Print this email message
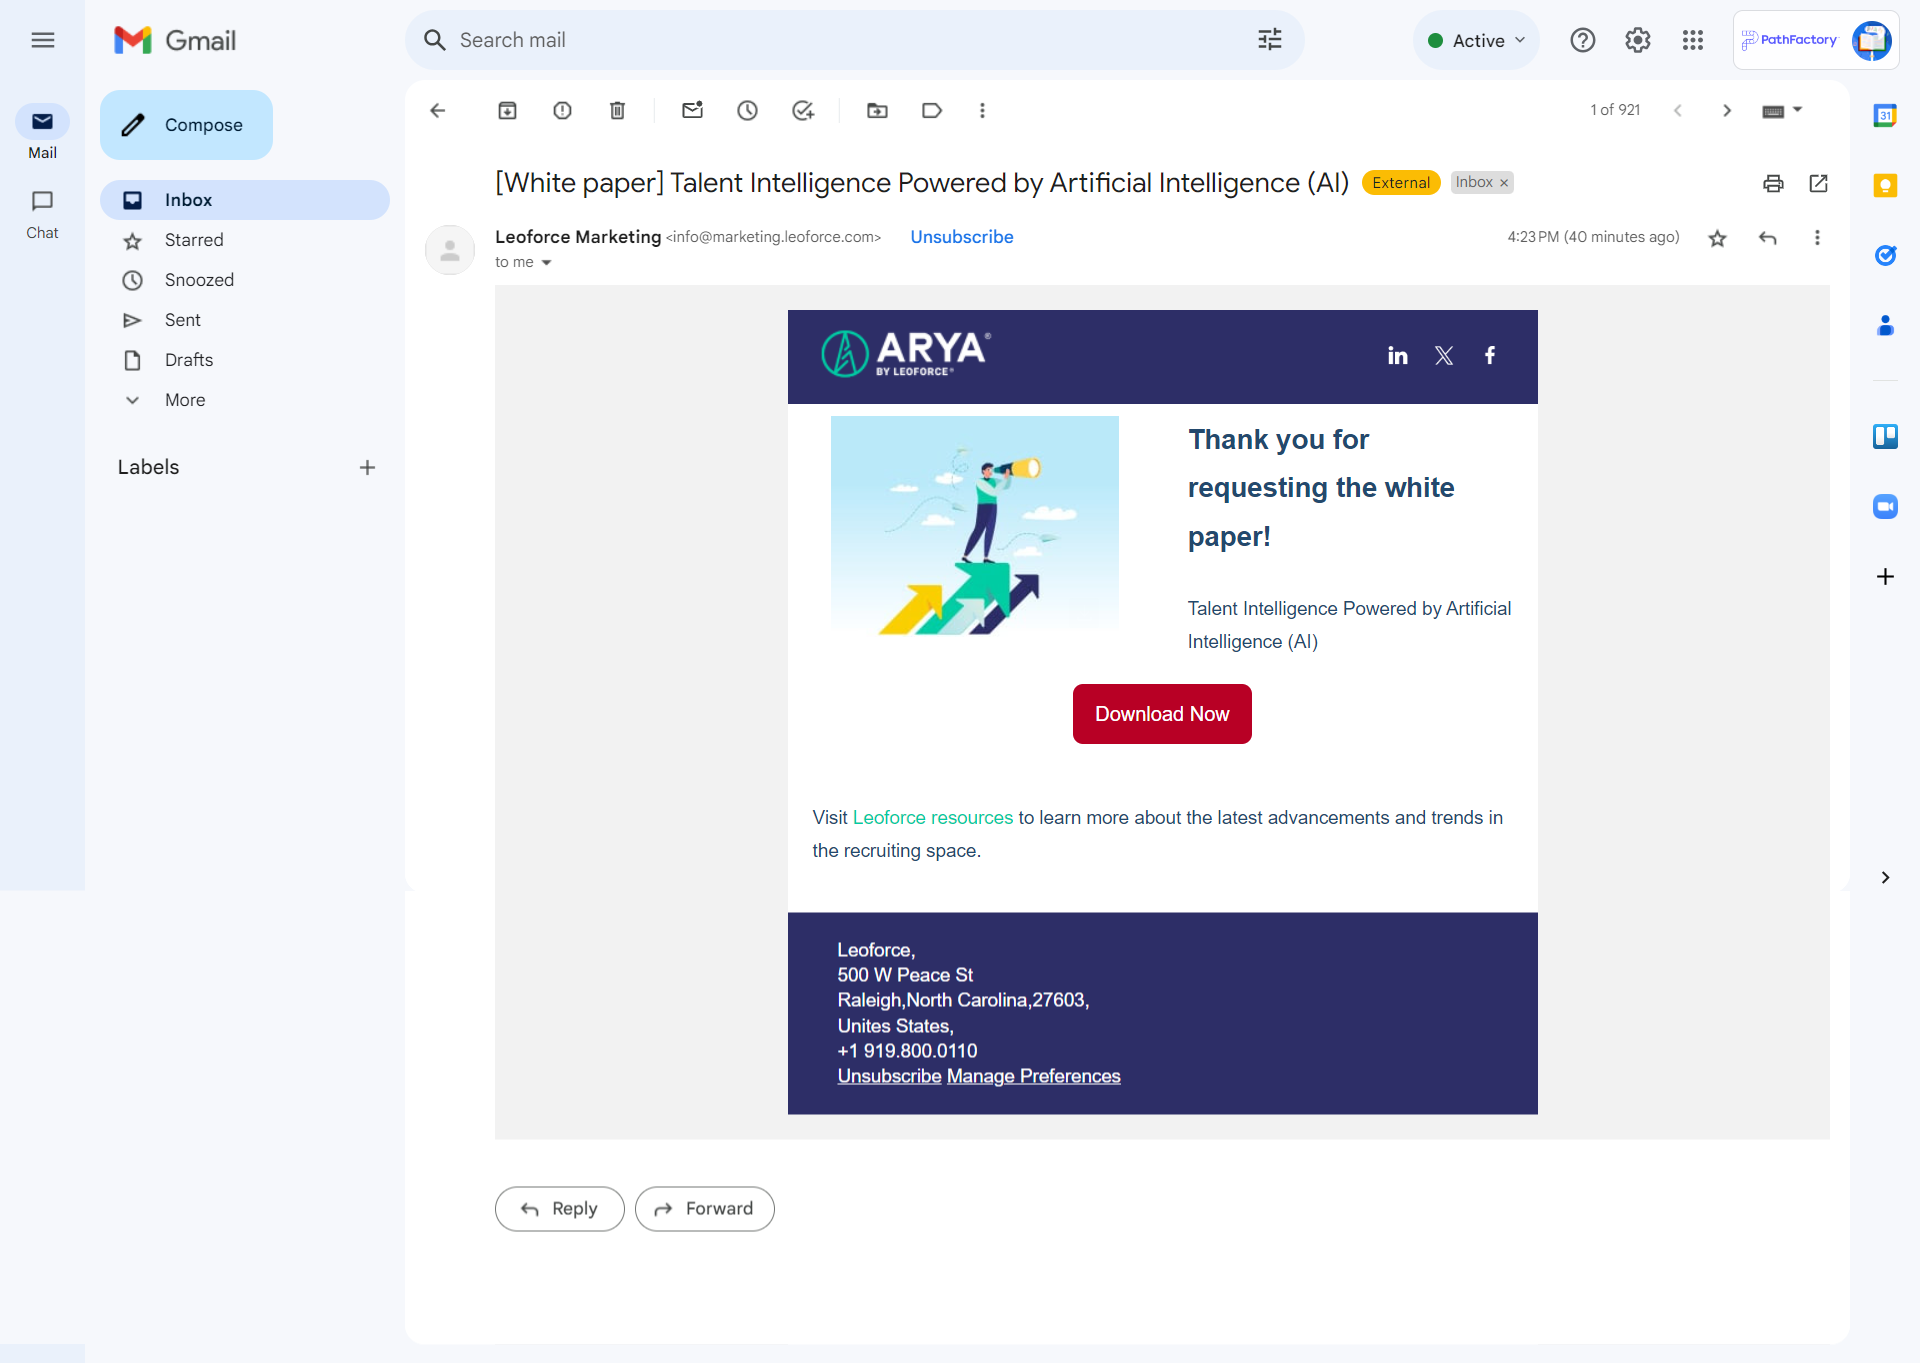This screenshot has width=1920, height=1365. point(1773,183)
